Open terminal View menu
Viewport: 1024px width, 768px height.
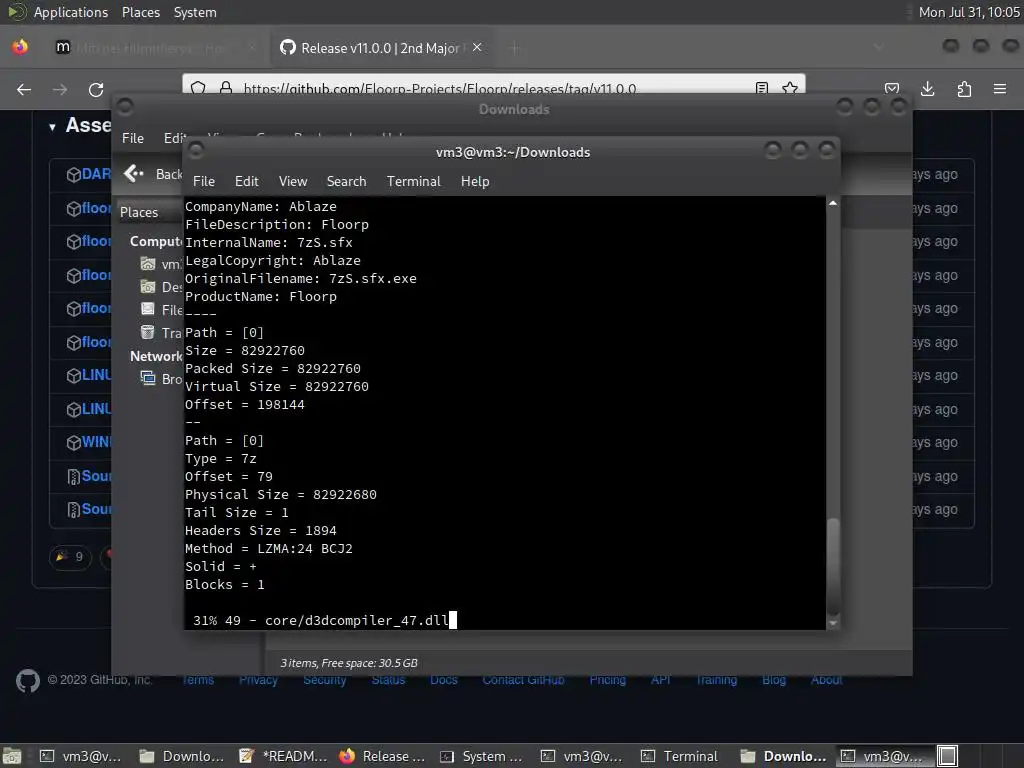[x=293, y=182]
